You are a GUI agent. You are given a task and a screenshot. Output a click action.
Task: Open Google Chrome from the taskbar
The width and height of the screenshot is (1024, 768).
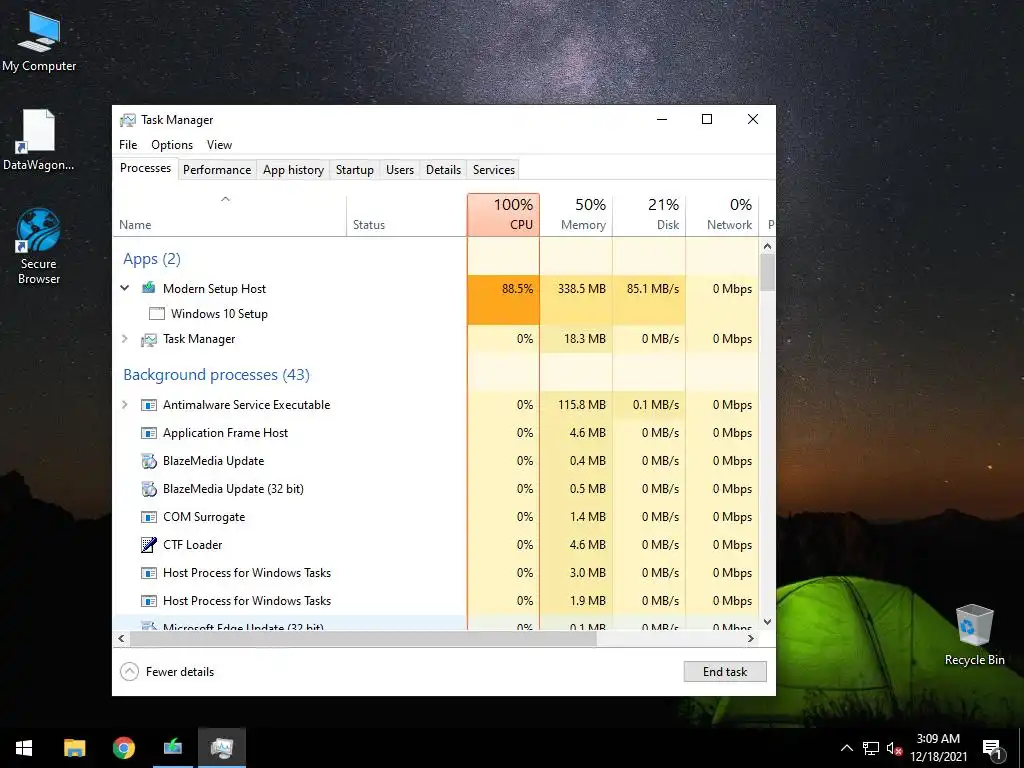(x=123, y=748)
